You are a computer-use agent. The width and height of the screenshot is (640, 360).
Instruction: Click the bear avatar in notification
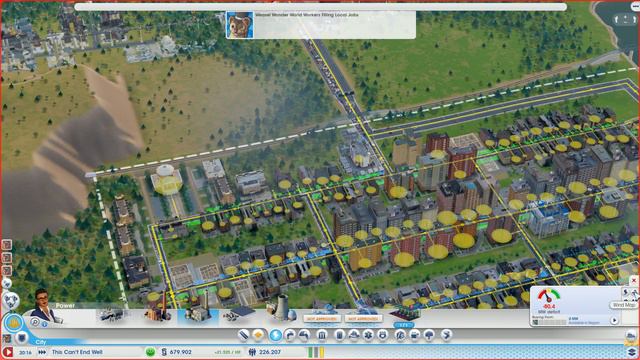240,25
